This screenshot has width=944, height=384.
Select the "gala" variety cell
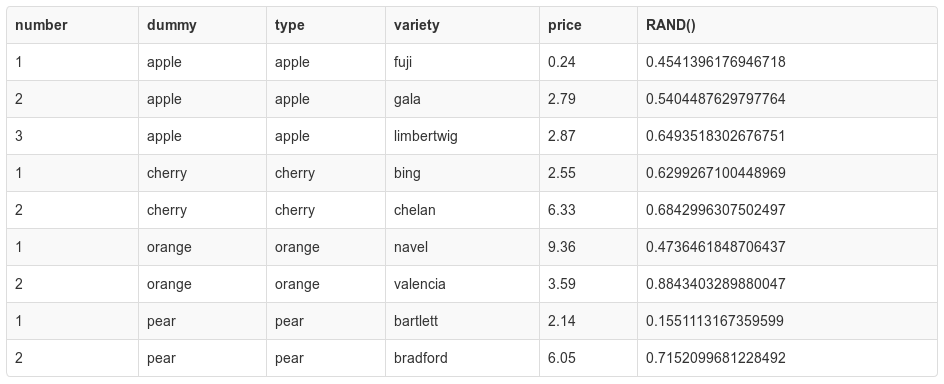(x=462, y=99)
